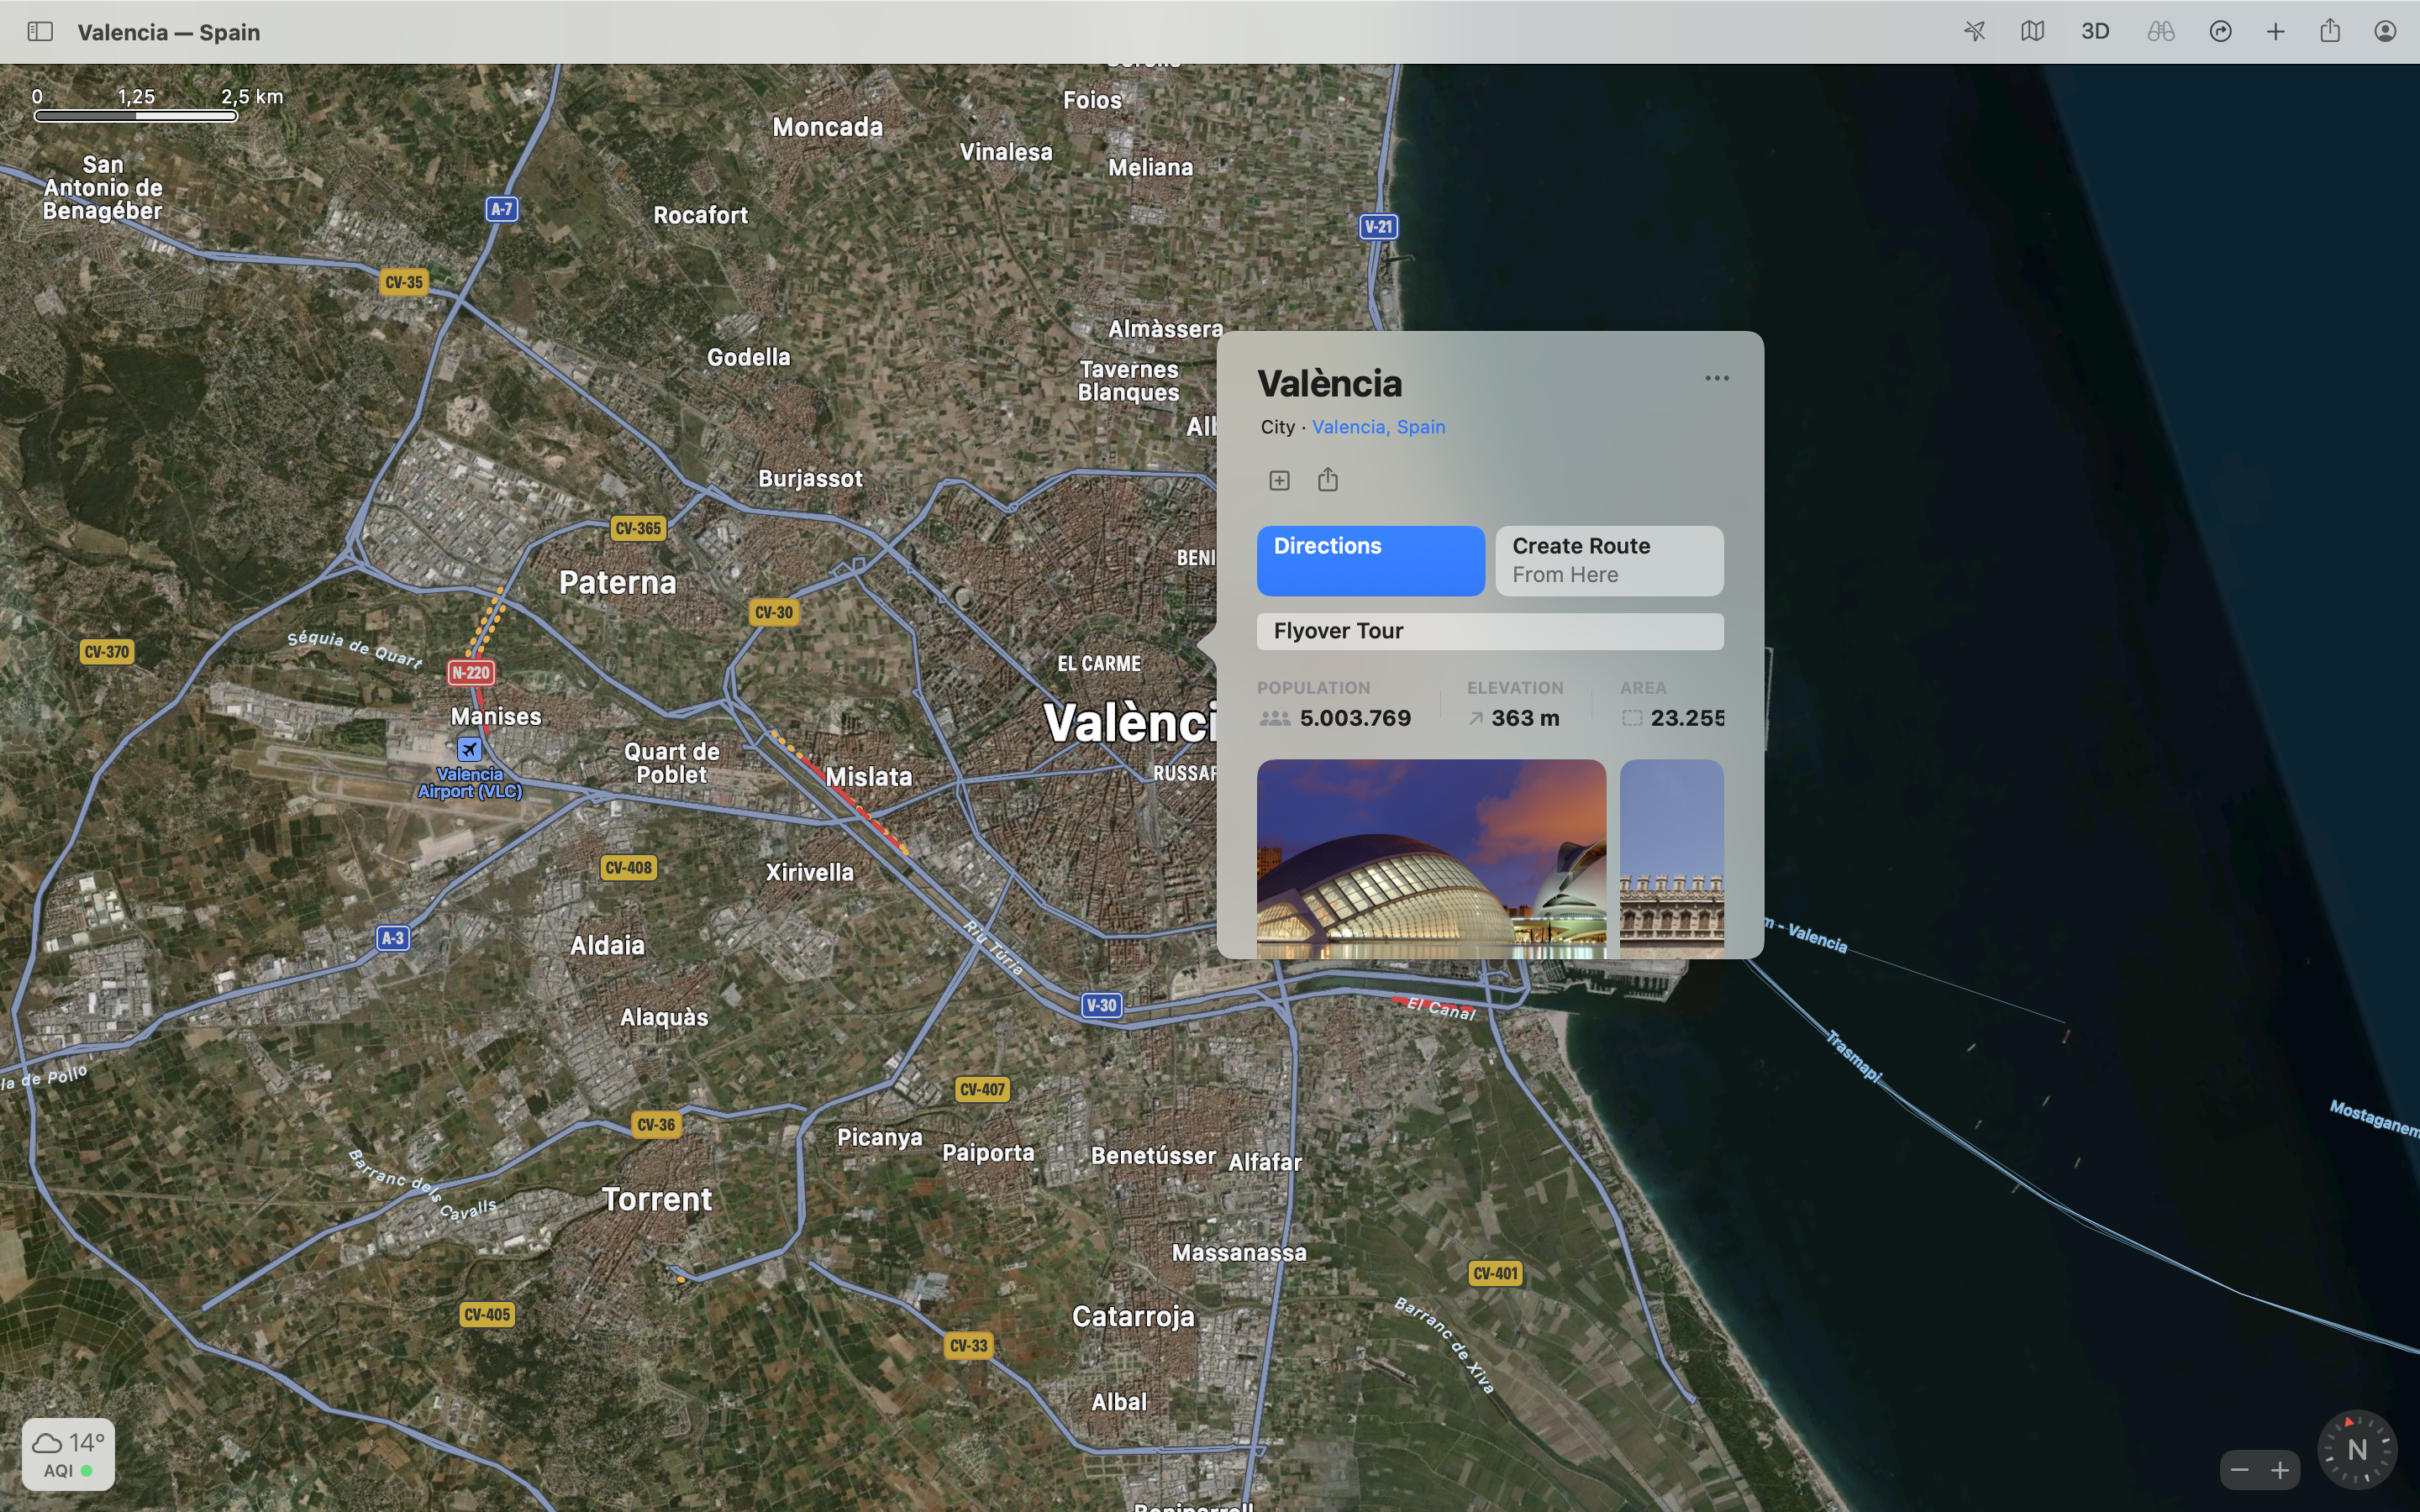Select the Aldaia label
The height and width of the screenshot is (1512, 2420).
(x=607, y=945)
